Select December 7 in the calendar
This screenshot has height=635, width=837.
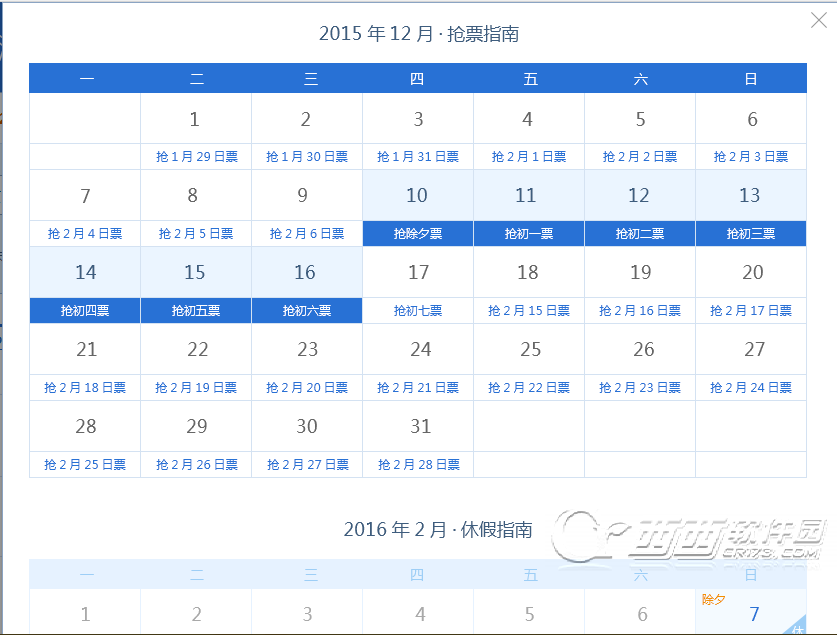pos(85,196)
